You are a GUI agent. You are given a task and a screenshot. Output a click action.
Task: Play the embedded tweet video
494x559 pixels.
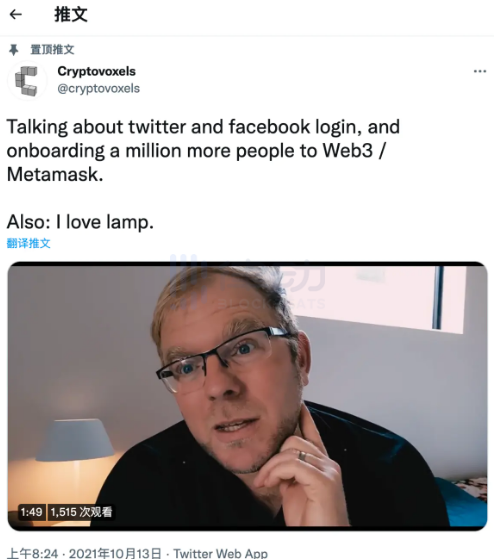[247, 396]
